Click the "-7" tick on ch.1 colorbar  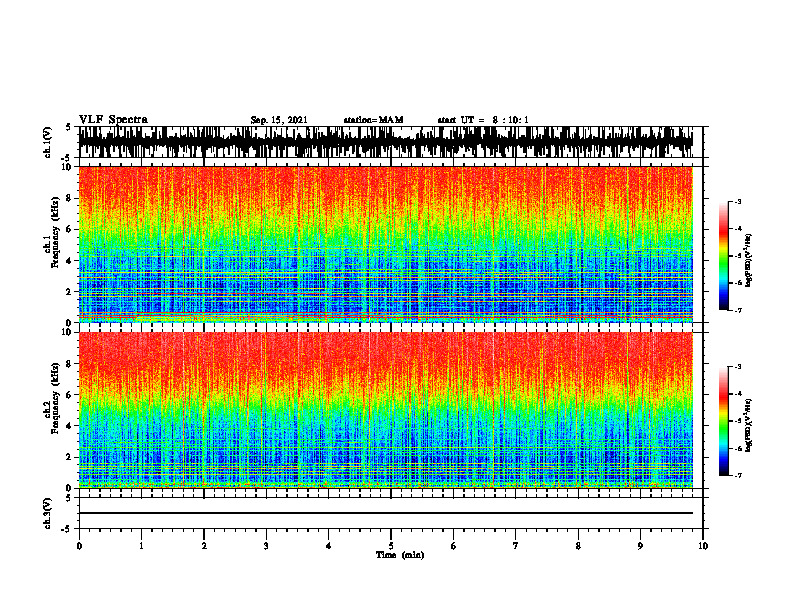(738, 310)
